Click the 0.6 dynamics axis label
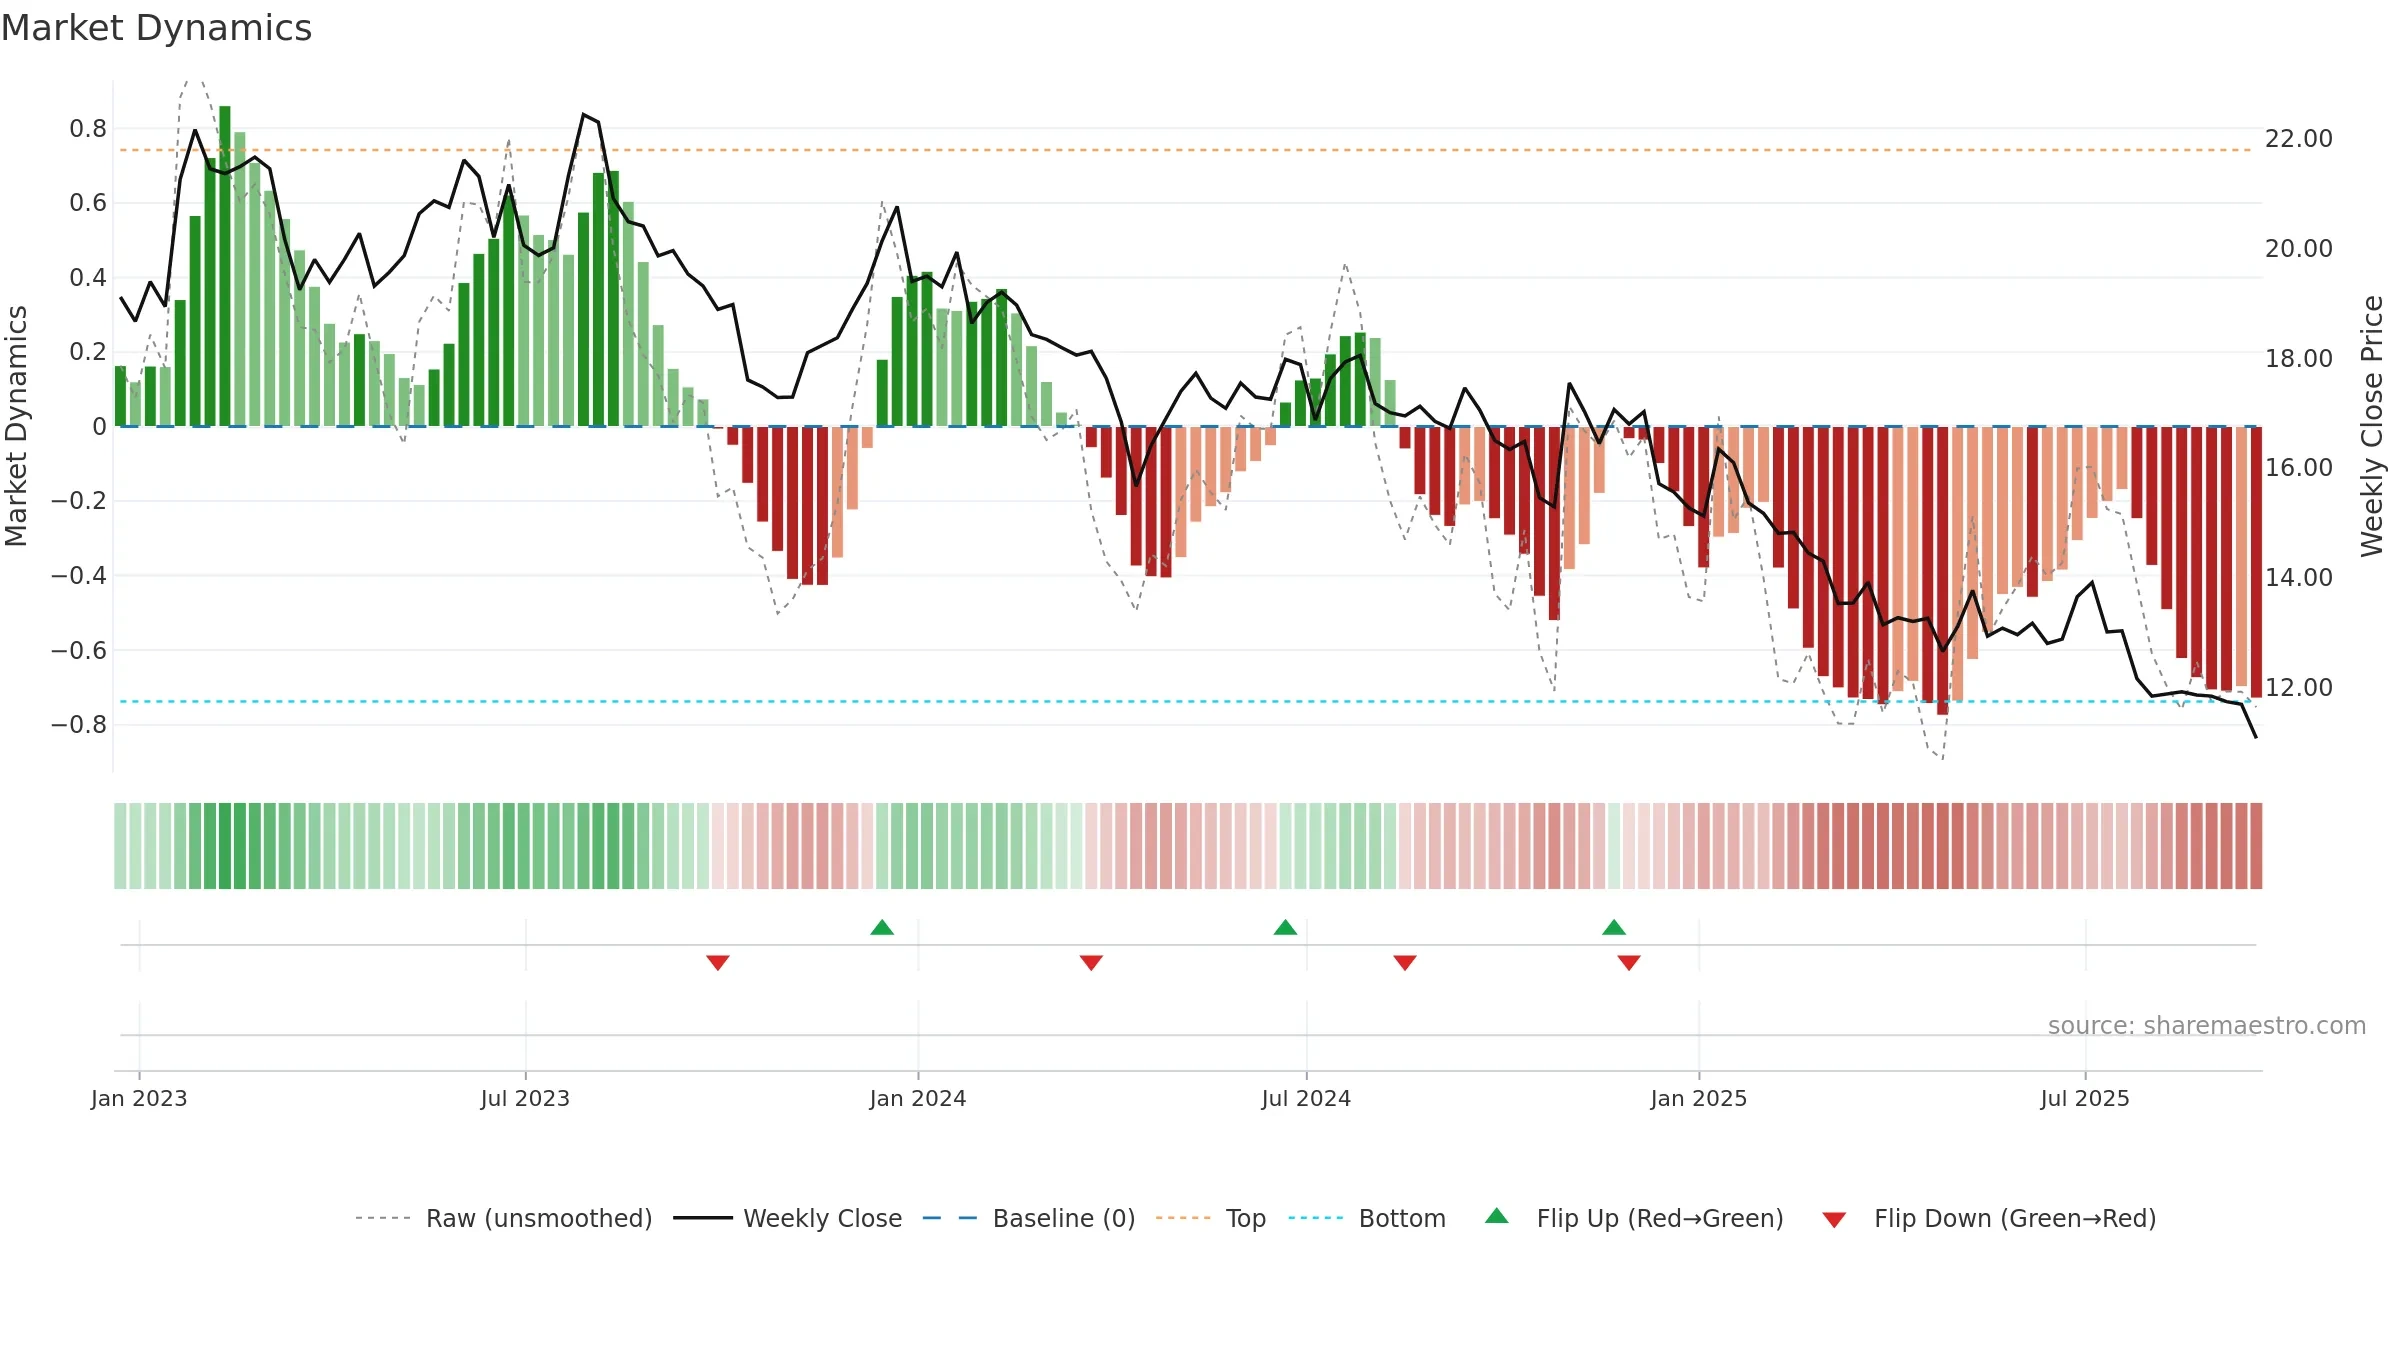Viewport: 2400px width, 1350px height. (x=88, y=203)
